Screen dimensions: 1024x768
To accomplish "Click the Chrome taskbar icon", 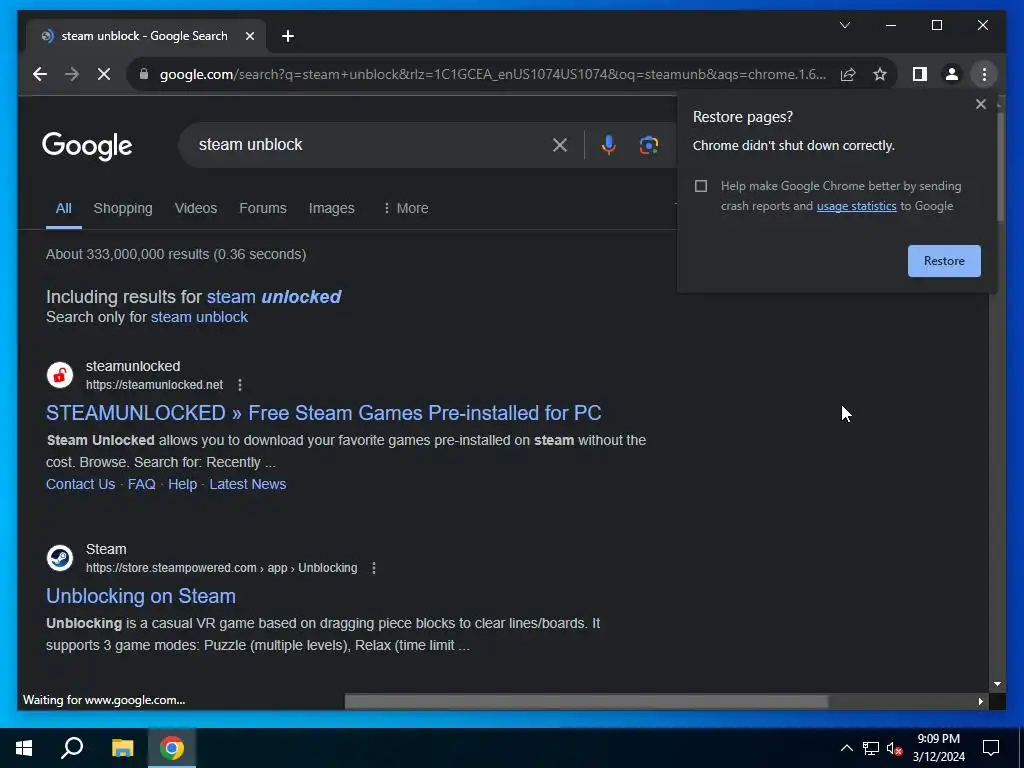I will tap(172, 748).
